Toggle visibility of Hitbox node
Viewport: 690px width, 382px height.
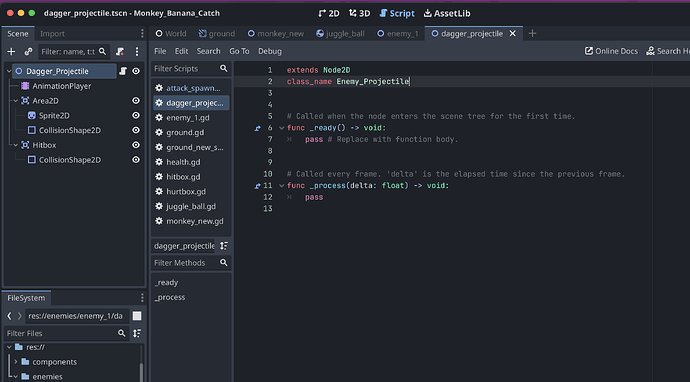(136, 145)
